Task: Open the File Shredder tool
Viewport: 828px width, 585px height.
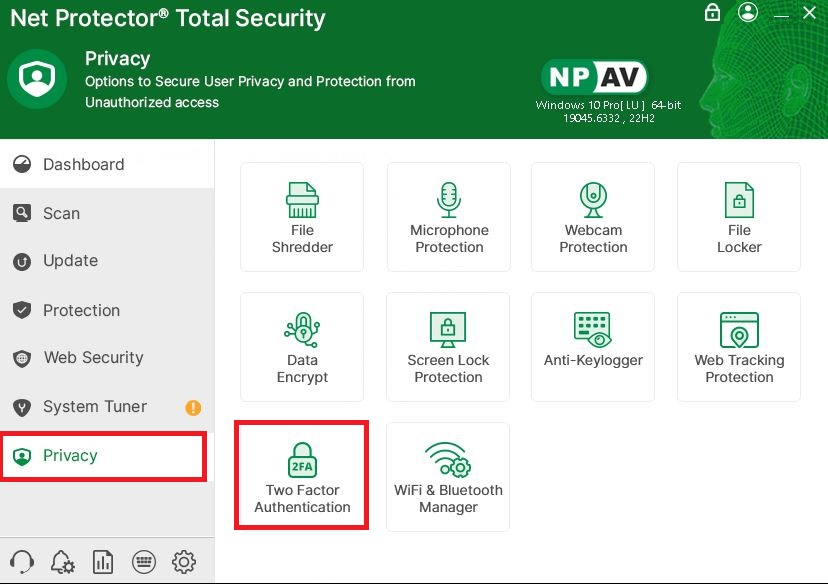Action: point(302,217)
